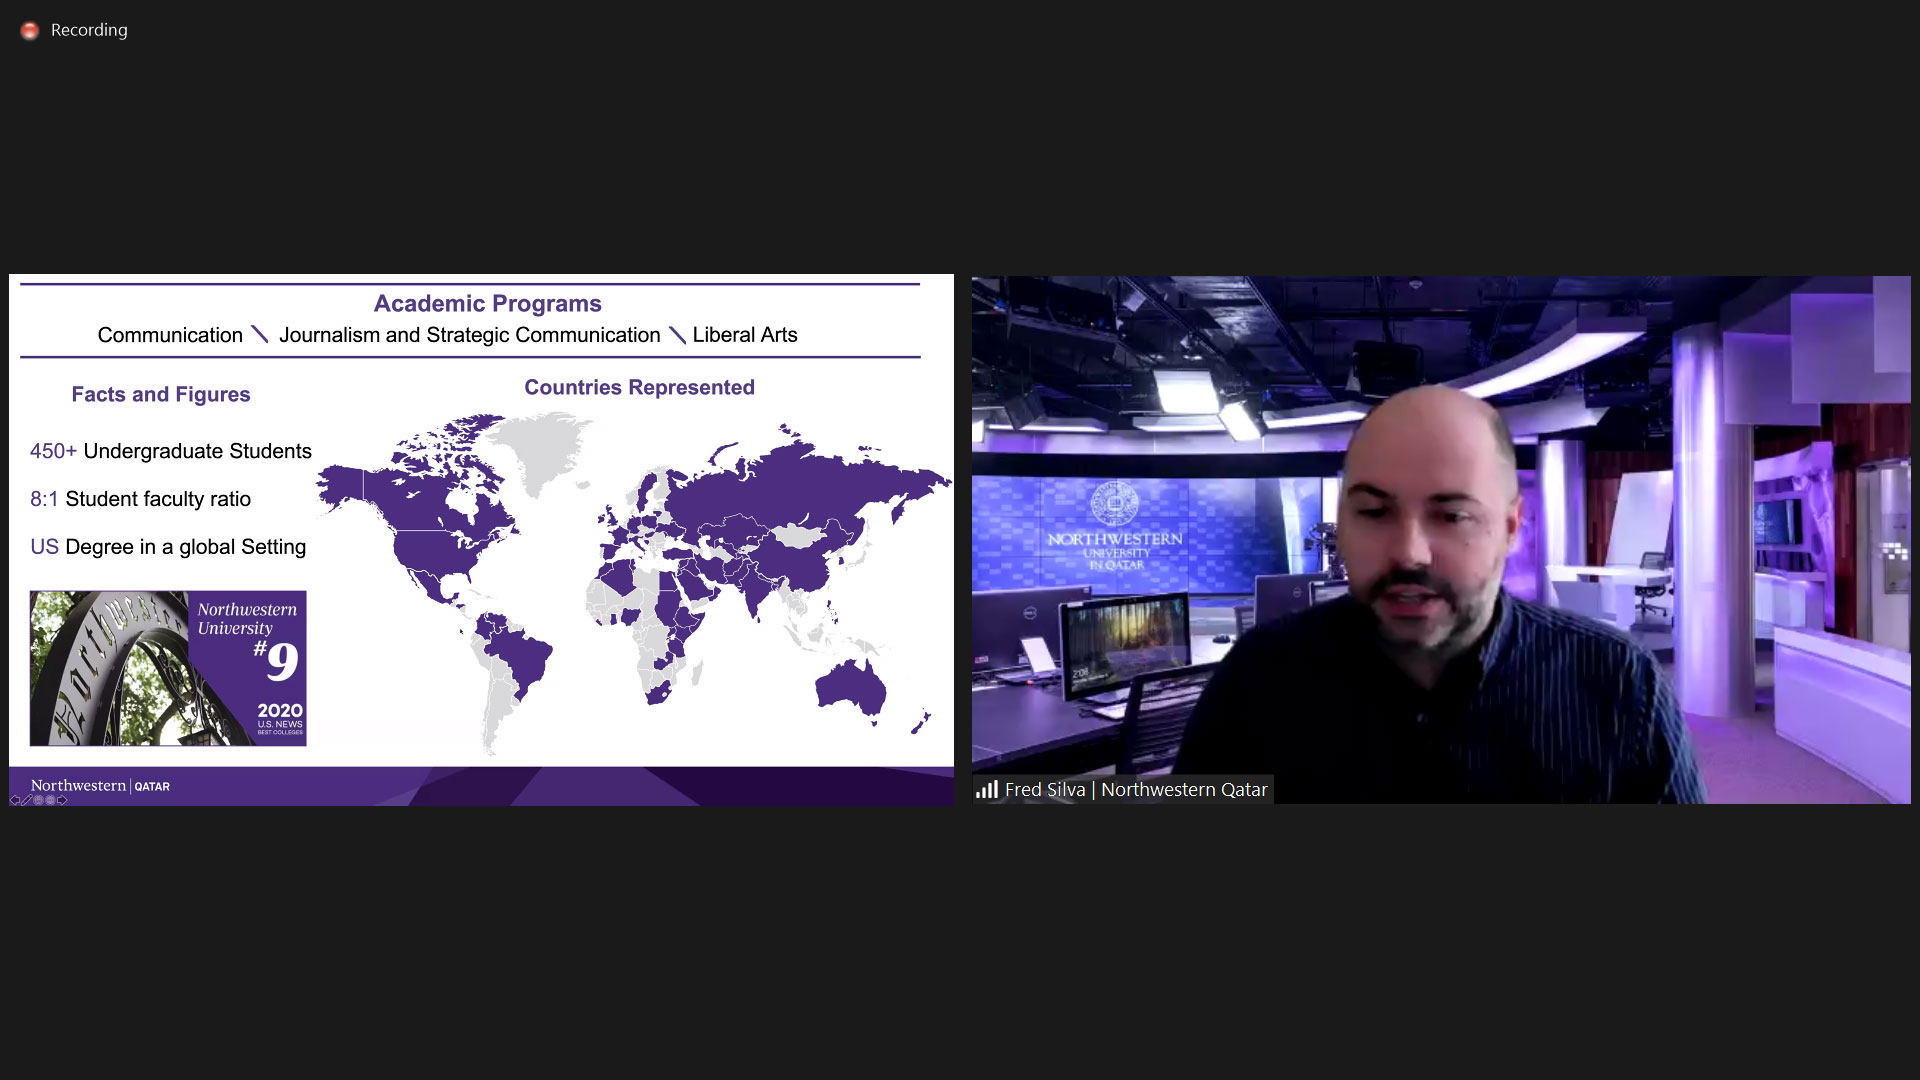Select Fred Silva's video tile

point(1441,540)
